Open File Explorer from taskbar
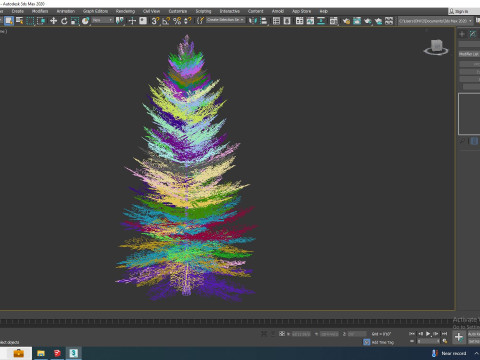 click(41, 353)
